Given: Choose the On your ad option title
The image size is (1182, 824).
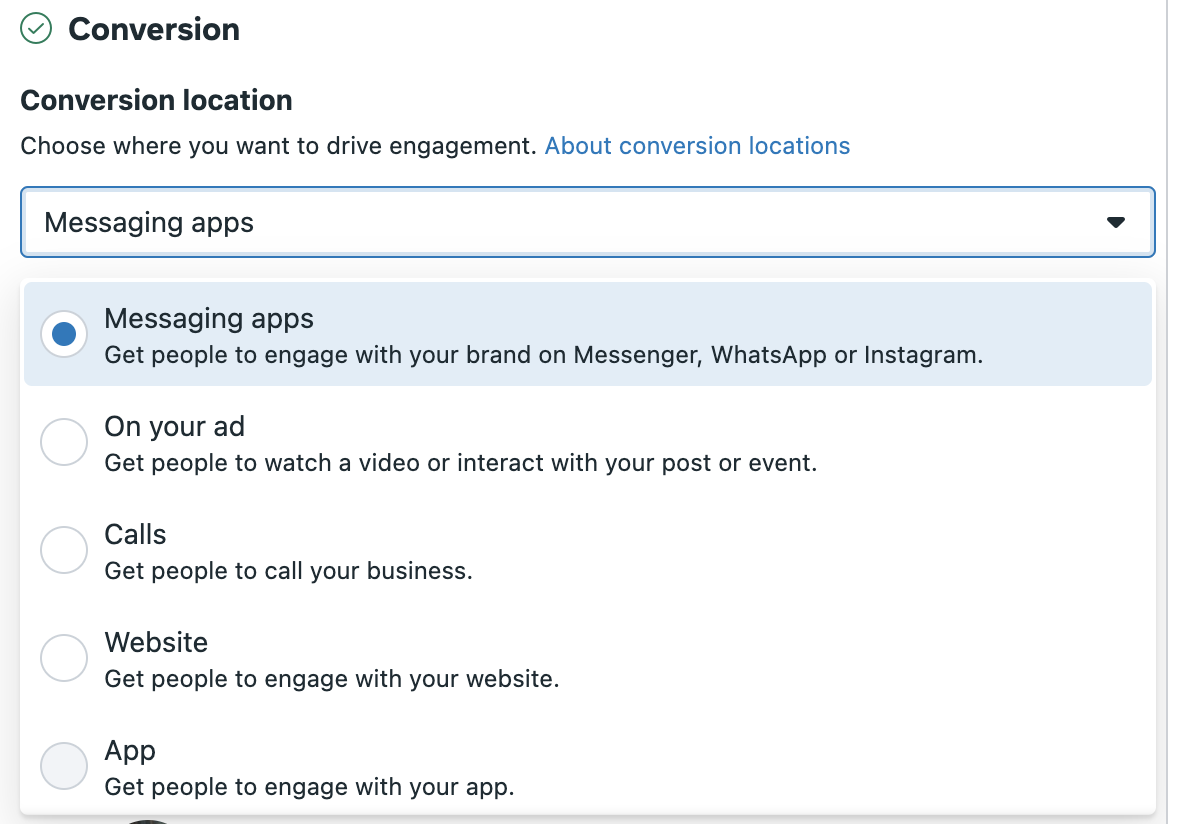Looking at the screenshot, I should tap(175, 427).
